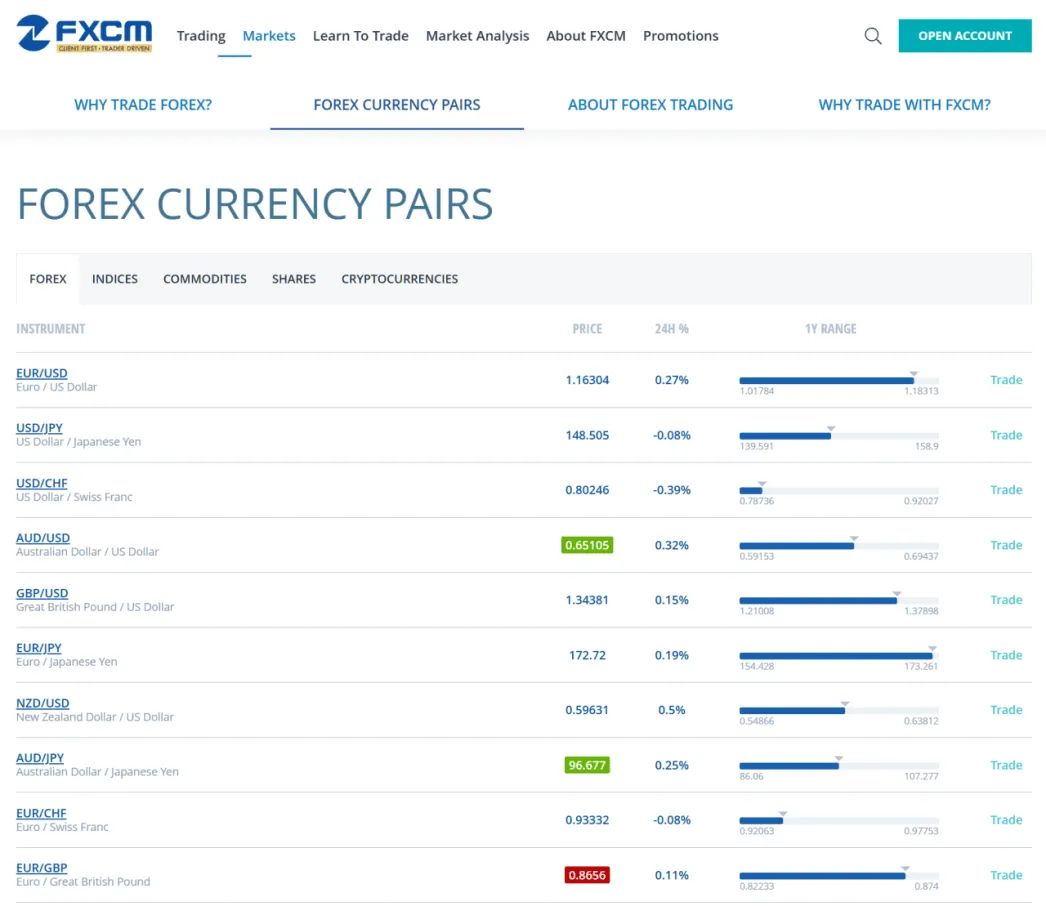Click the USD/JPY price 148.505
1046x924 pixels.
(x=587, y=435)
